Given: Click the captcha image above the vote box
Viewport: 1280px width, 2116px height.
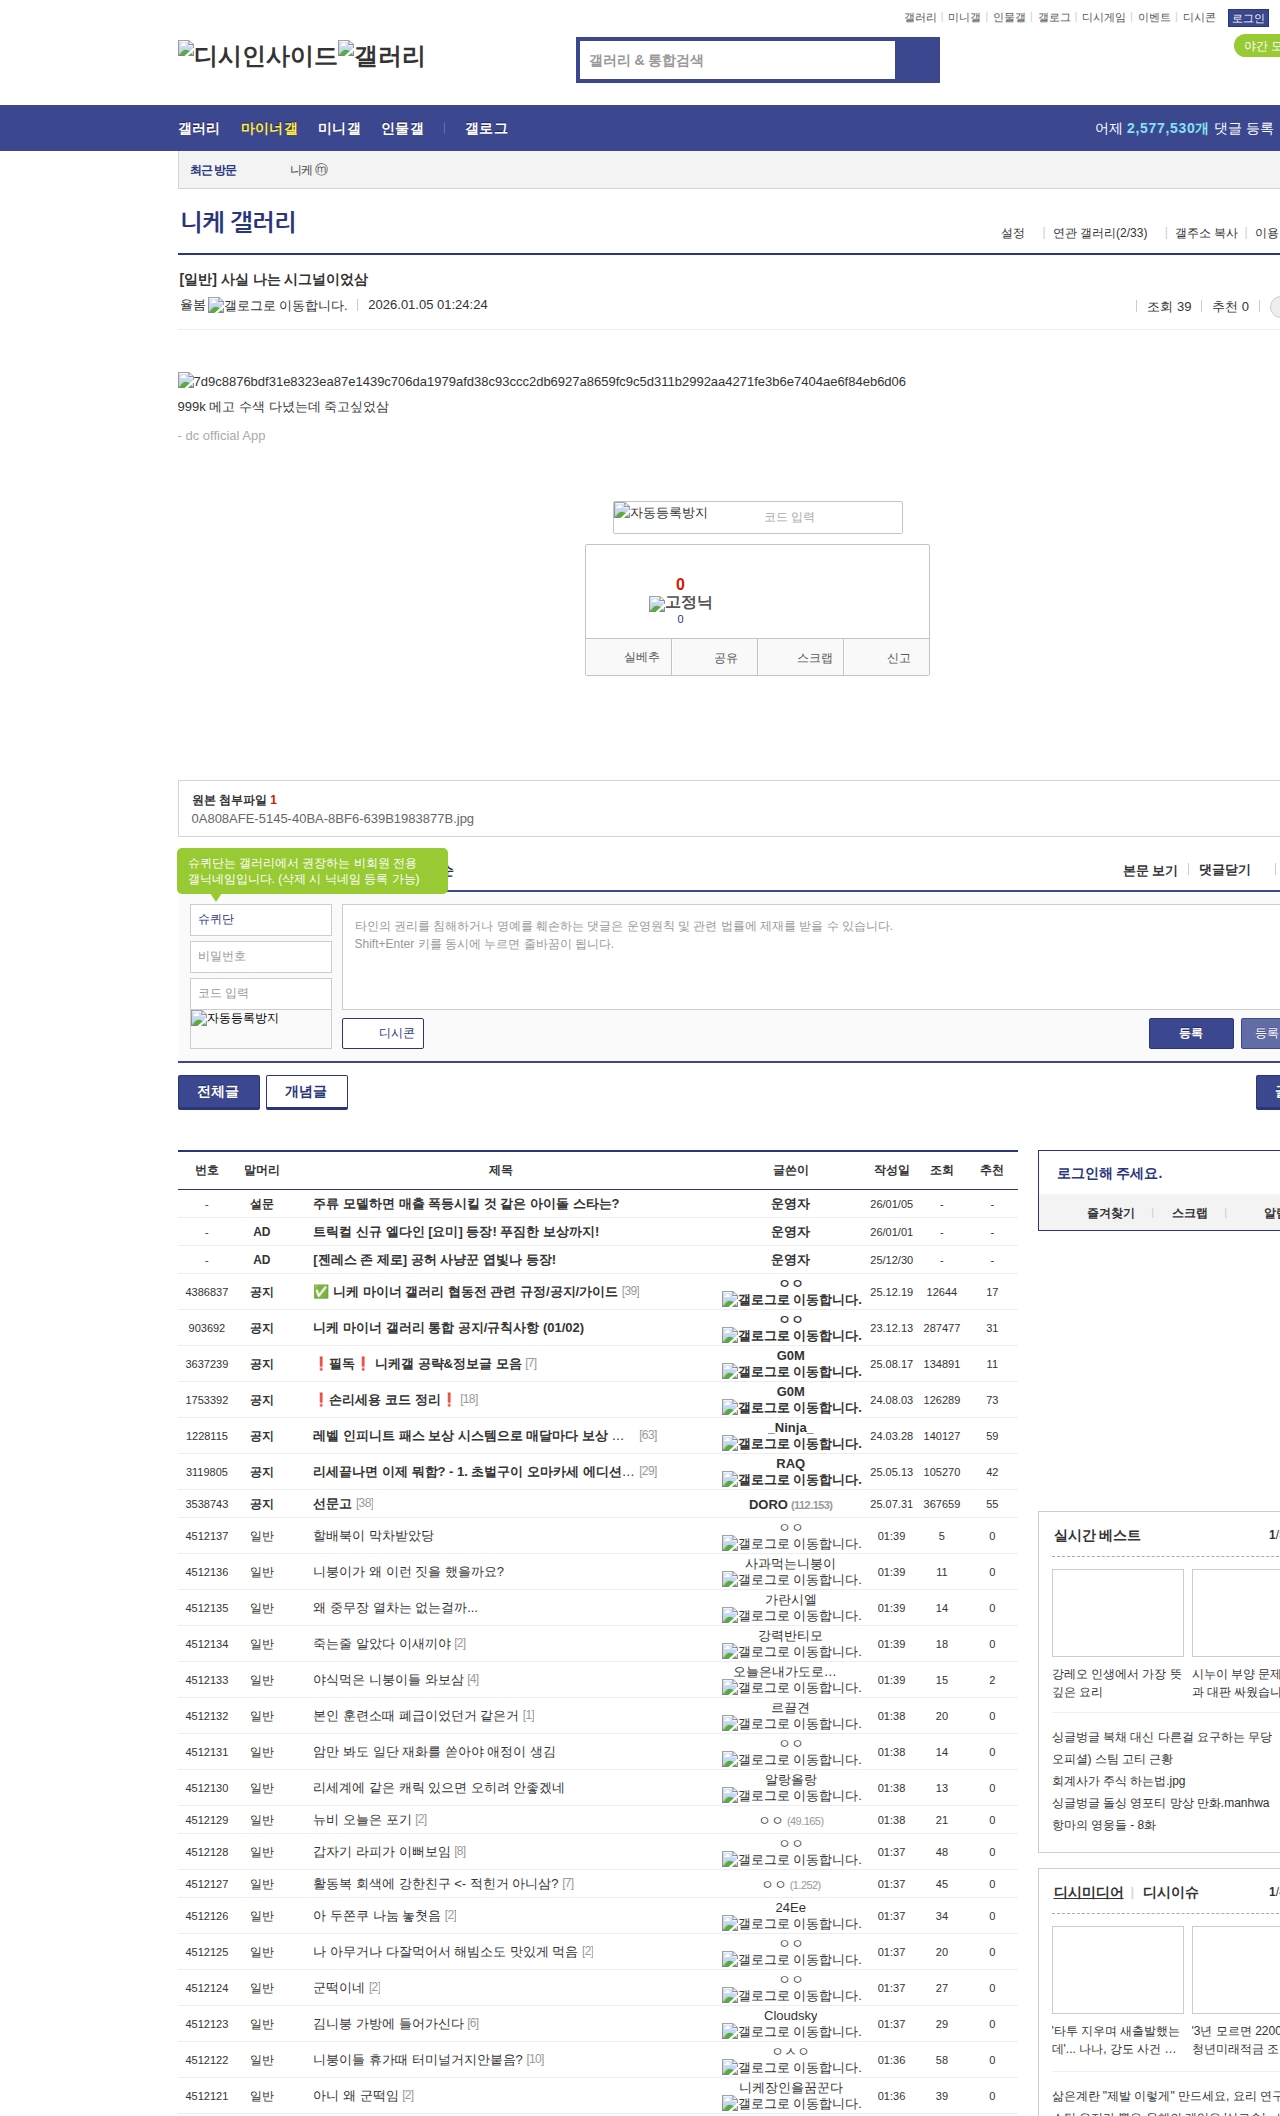Looking at the screenshot, I should (x=661, y=514).
